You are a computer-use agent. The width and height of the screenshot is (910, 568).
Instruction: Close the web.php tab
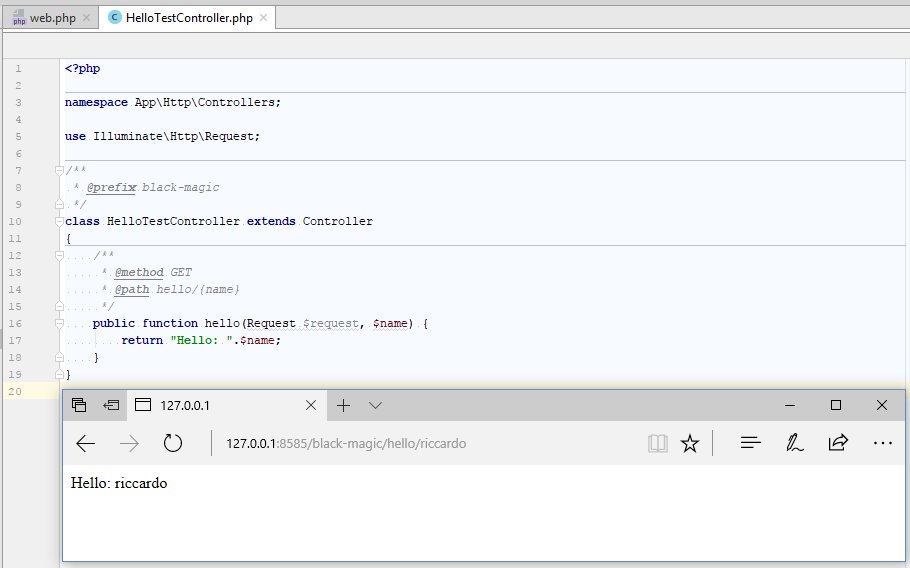[x=86, y=17]
